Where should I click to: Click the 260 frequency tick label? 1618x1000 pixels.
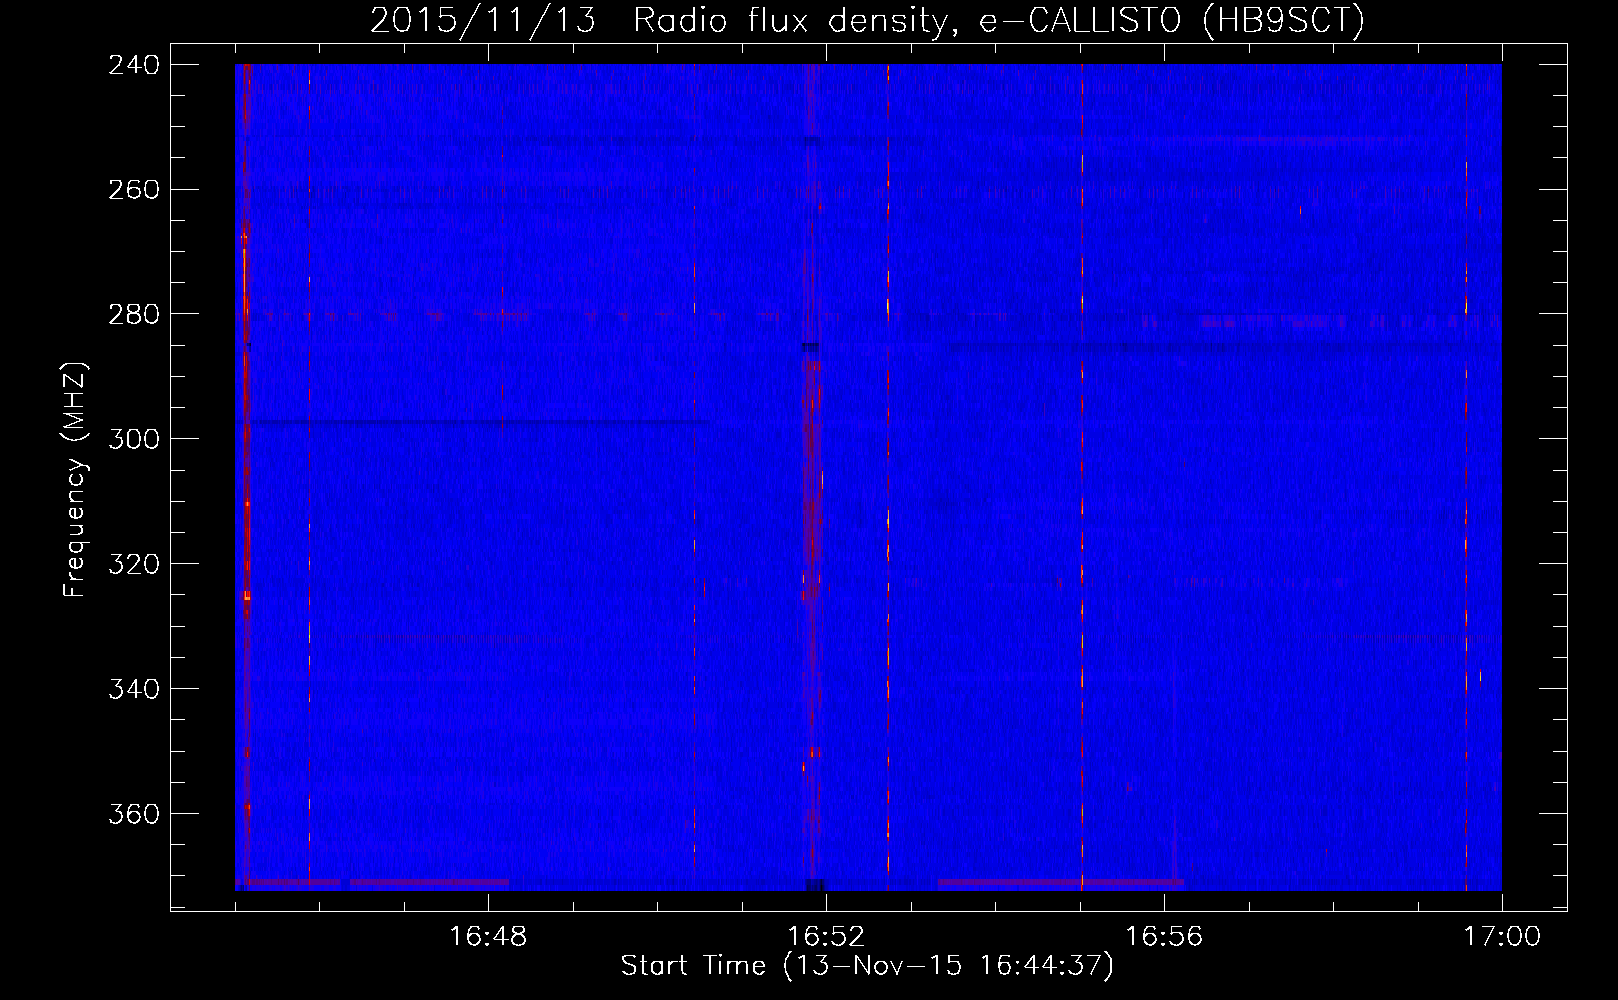pyautogui.click(x=134, y=189)
